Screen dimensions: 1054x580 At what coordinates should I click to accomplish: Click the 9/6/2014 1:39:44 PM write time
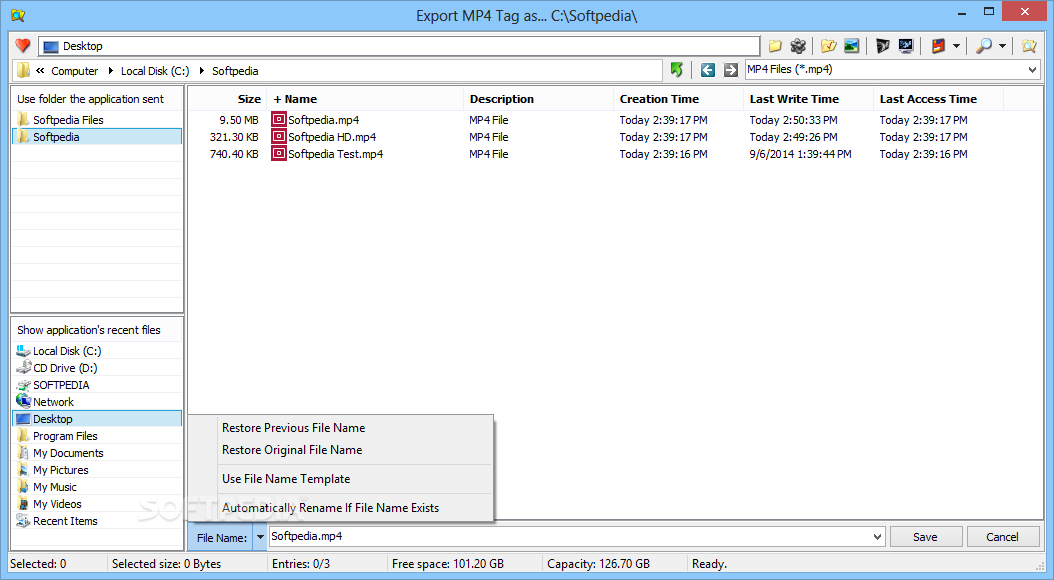pyautogui.click(x=801, y=154)
